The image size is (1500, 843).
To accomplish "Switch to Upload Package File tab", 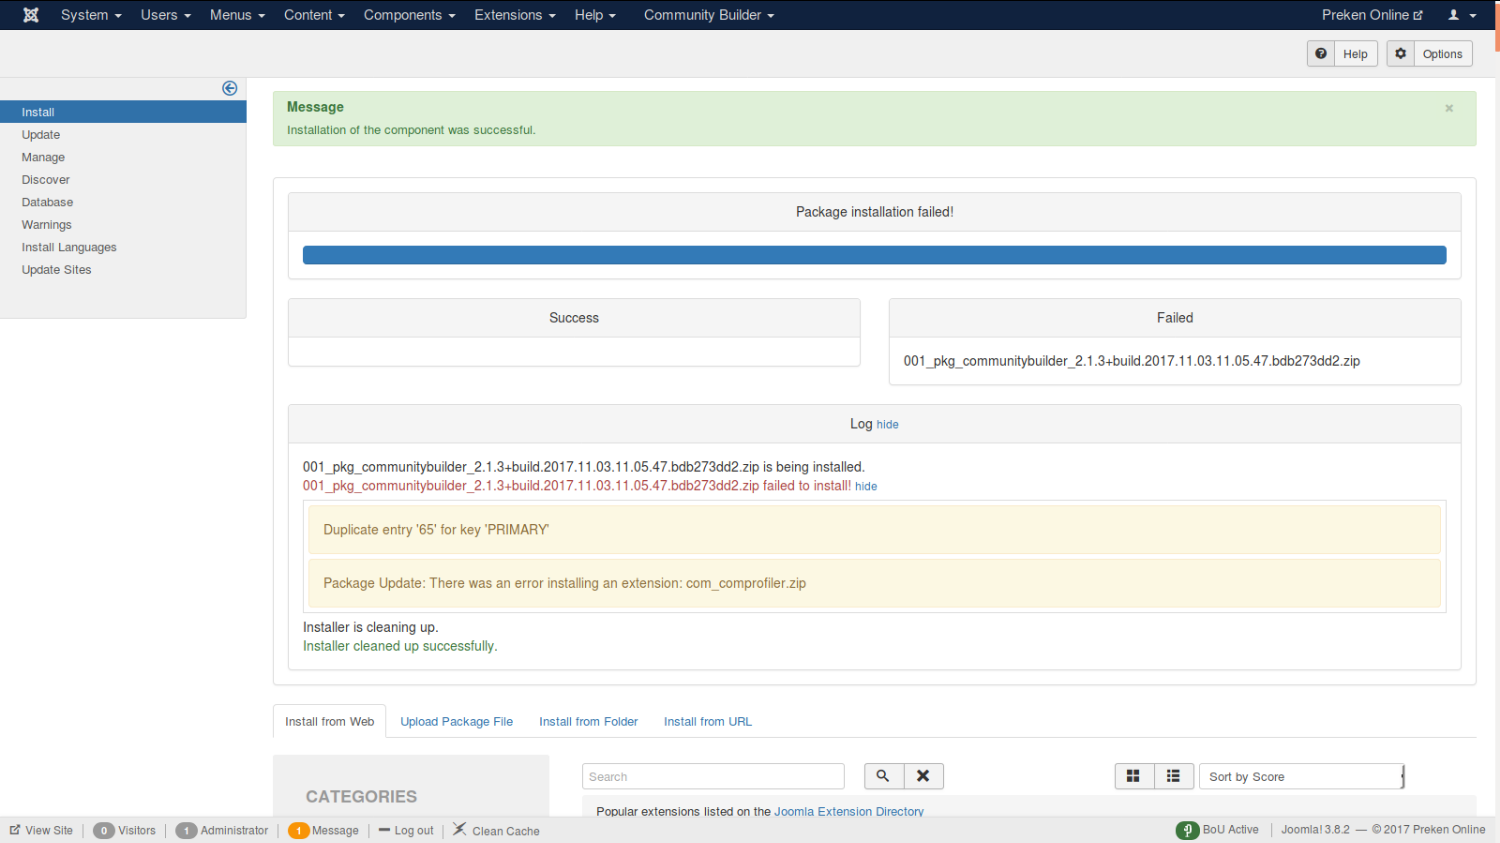I will [x=456, y=722].
